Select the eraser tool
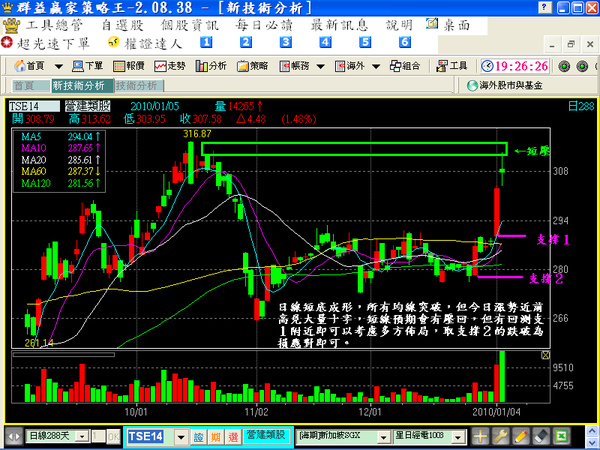The width and height of the screenshot is (600, 450). [x=541, y=436]
